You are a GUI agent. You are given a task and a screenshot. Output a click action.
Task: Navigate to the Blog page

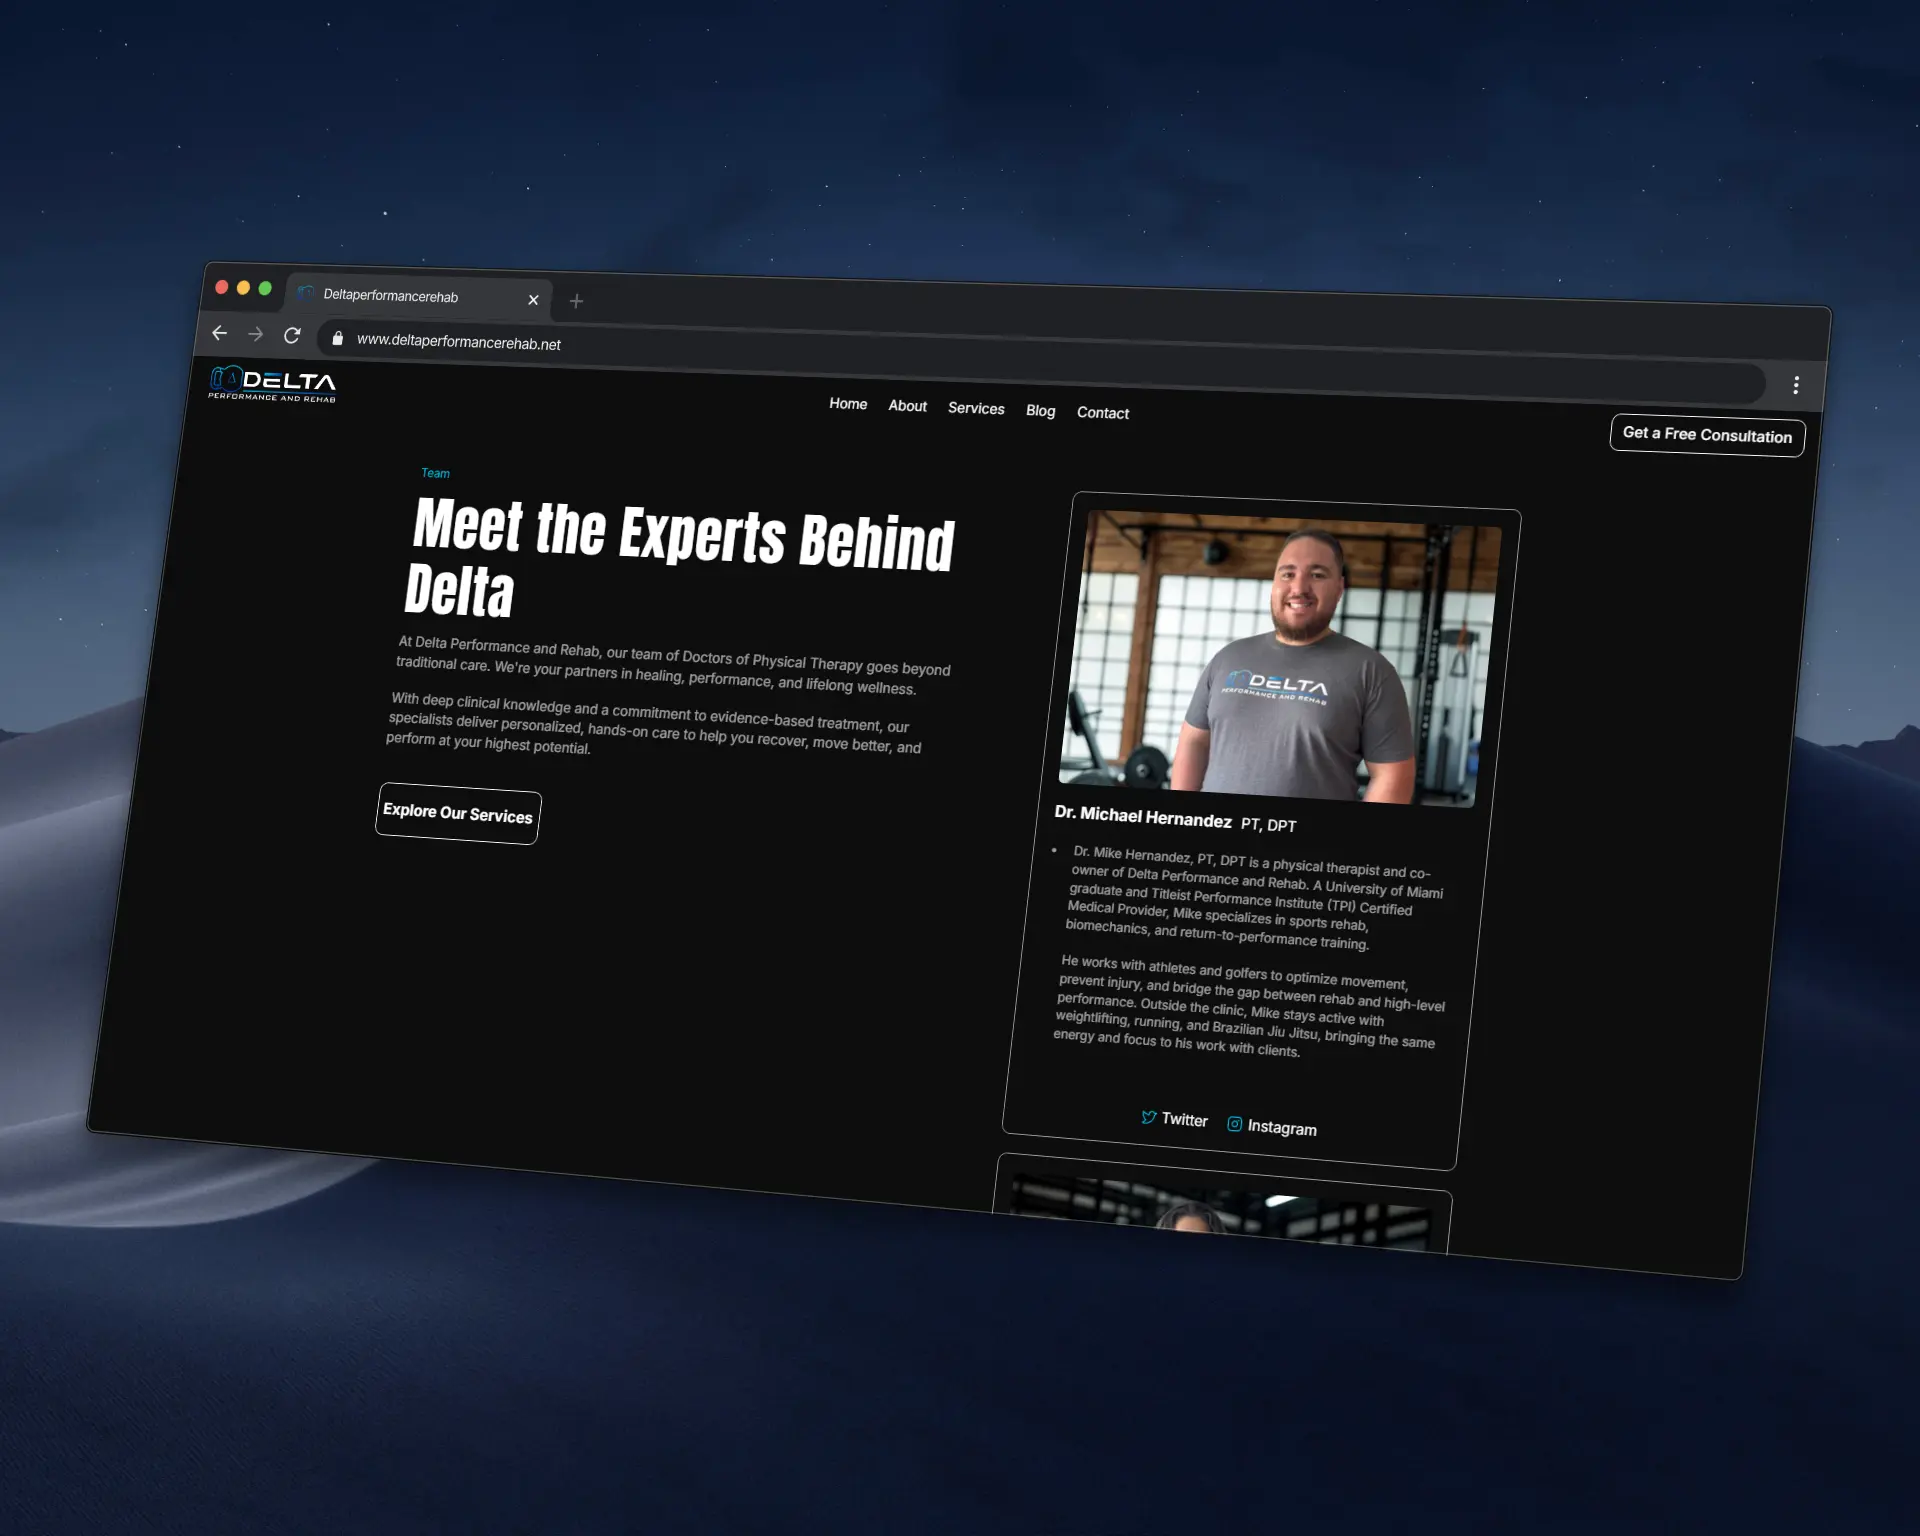[1040, 411]
